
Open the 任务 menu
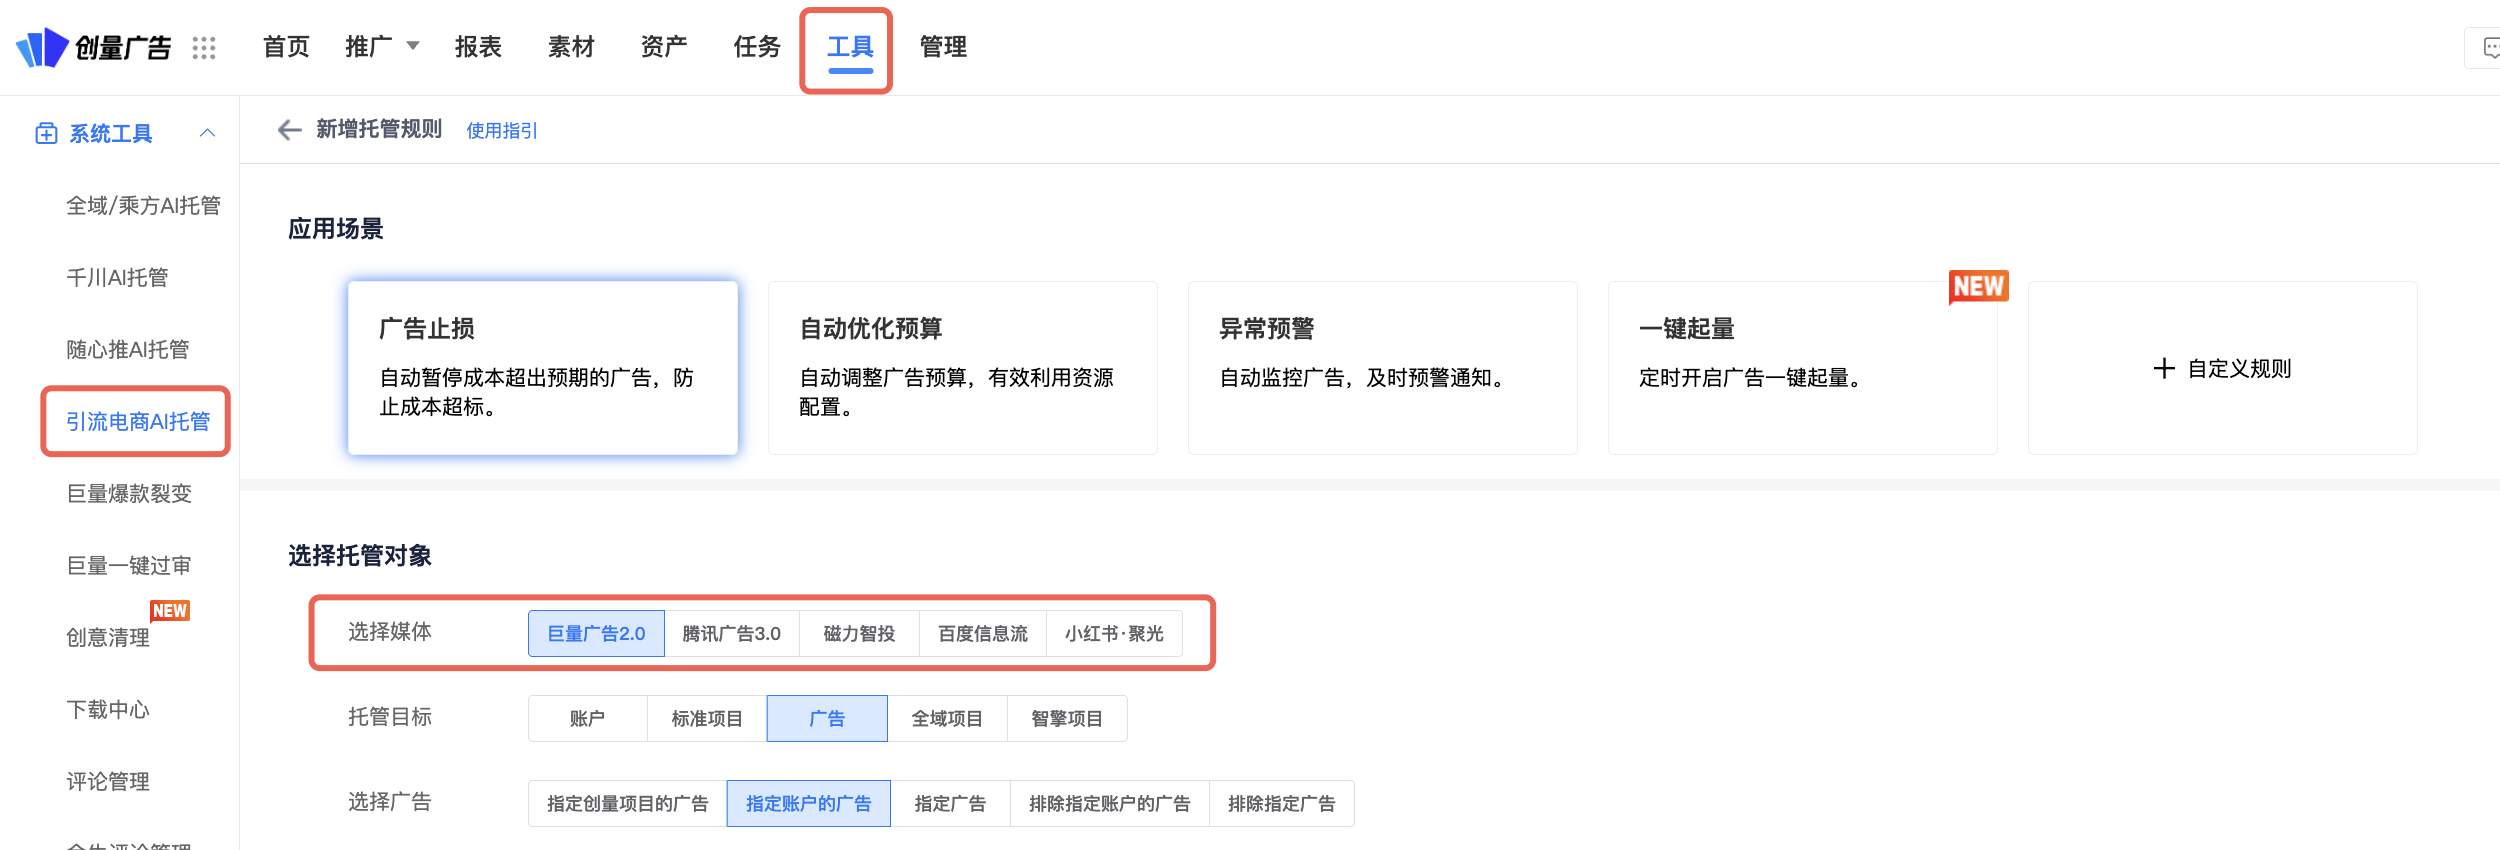(757, 47)
